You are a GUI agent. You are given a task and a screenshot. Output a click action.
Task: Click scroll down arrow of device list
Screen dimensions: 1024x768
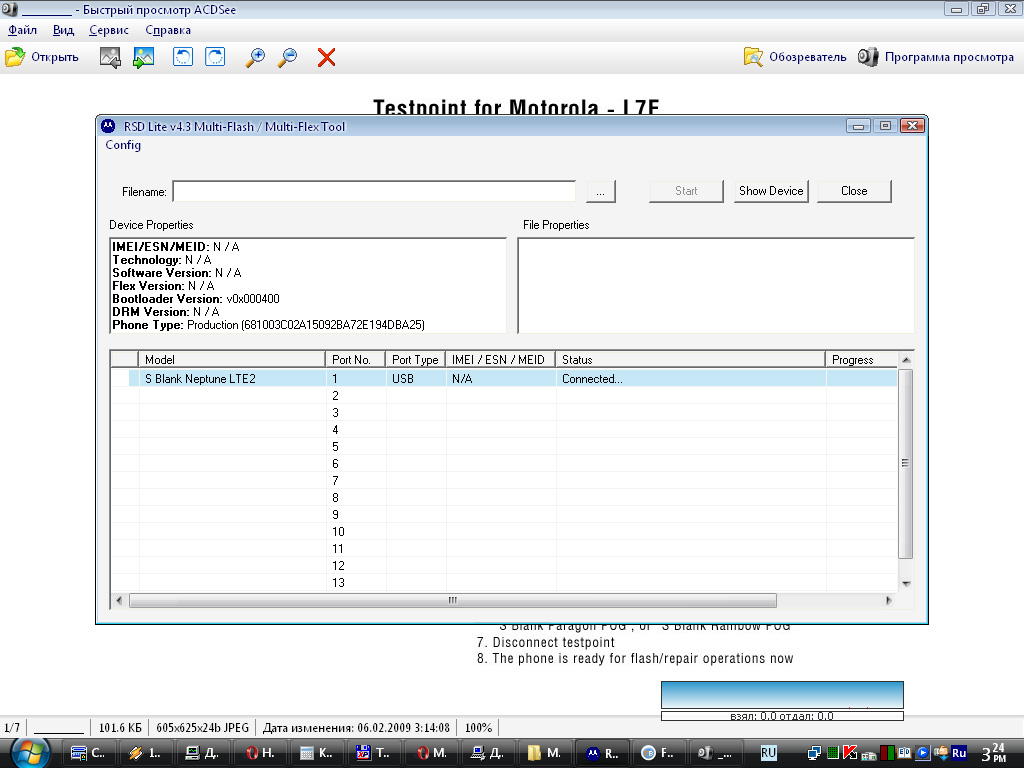[906, 584]
